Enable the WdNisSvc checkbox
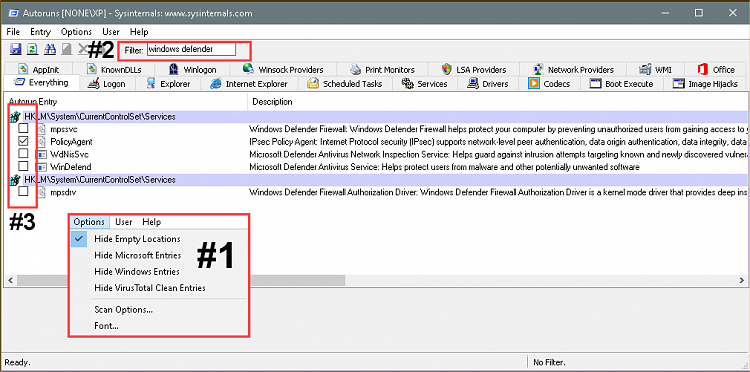750x372 pixels. 23,153
